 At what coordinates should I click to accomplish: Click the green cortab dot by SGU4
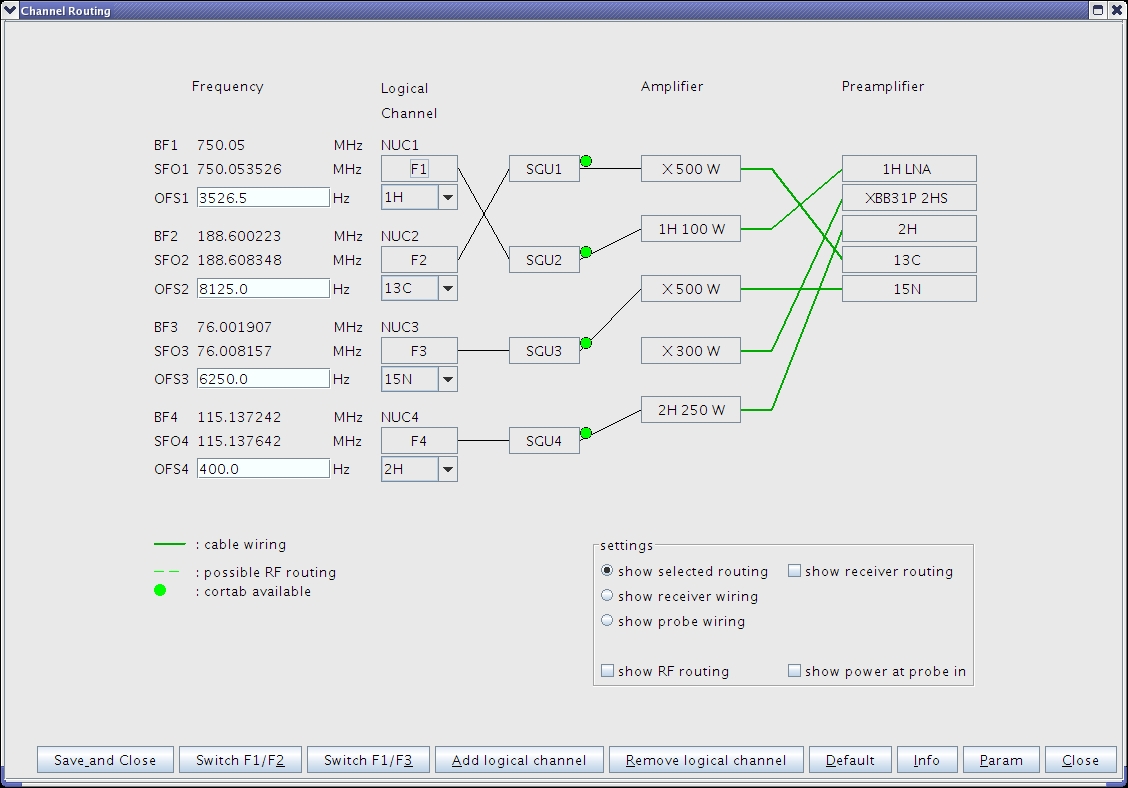click(x=586, y=433)
